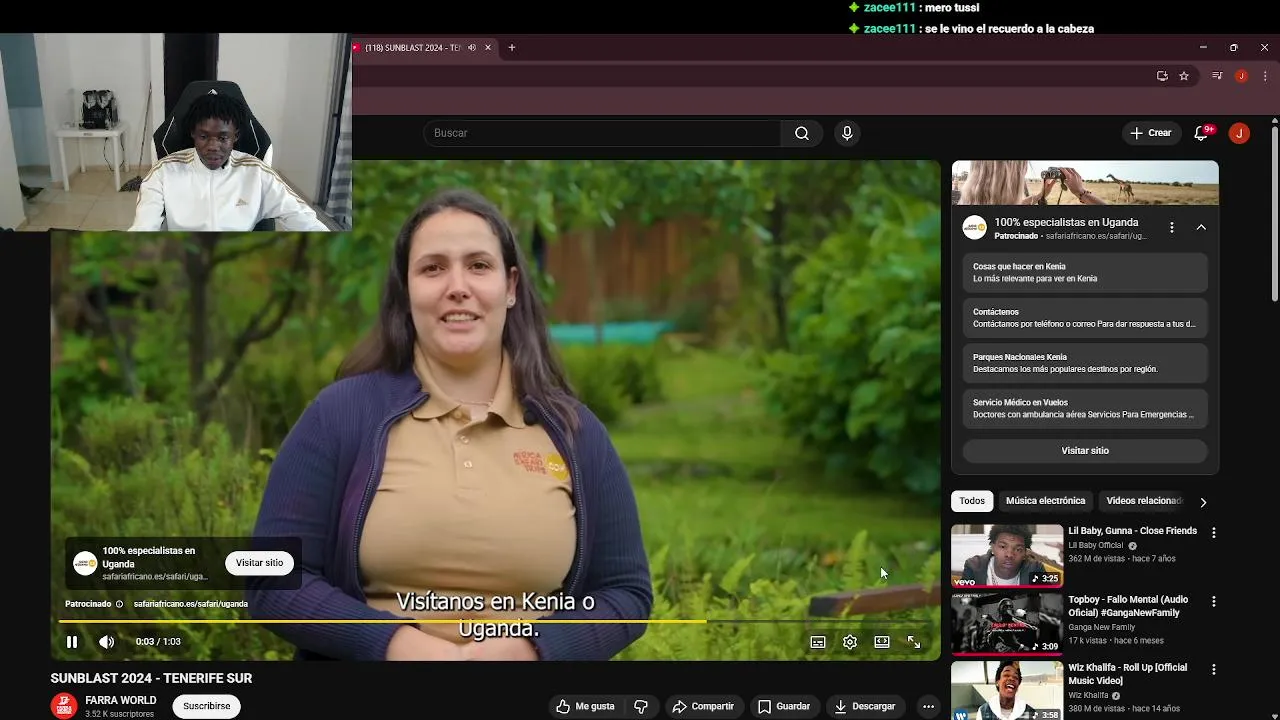The image size is (1280, 720).
Task: Click 'Visitar sitio' on video overlay
Action: 260,563
